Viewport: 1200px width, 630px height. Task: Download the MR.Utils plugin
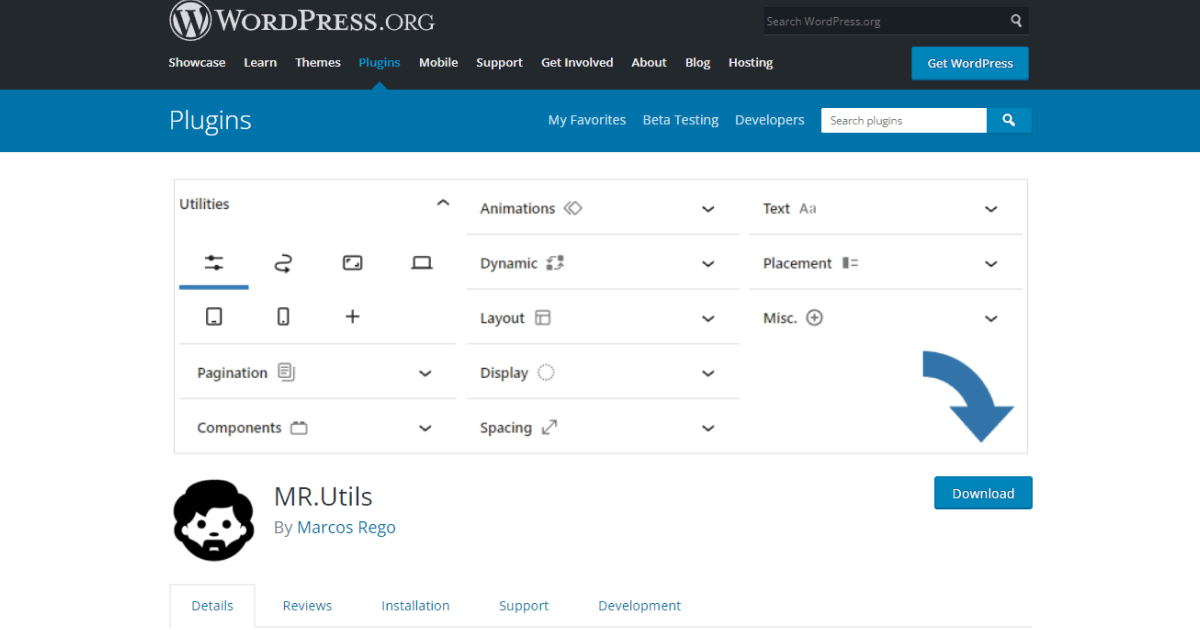point(983,493)
